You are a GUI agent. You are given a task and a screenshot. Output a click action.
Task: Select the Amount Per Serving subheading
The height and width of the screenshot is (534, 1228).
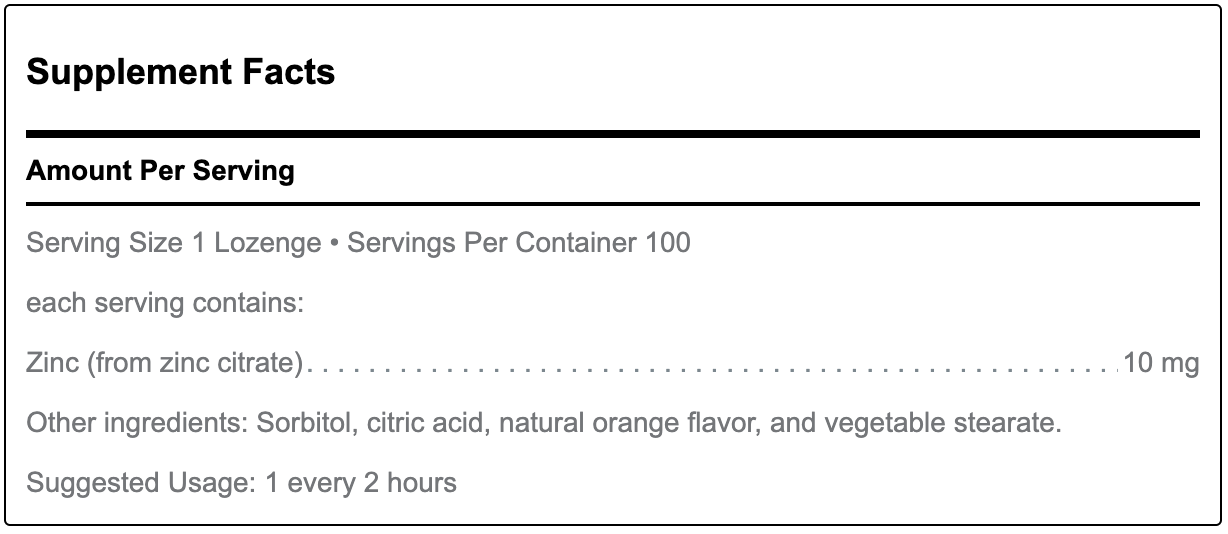tap(160, 171)
